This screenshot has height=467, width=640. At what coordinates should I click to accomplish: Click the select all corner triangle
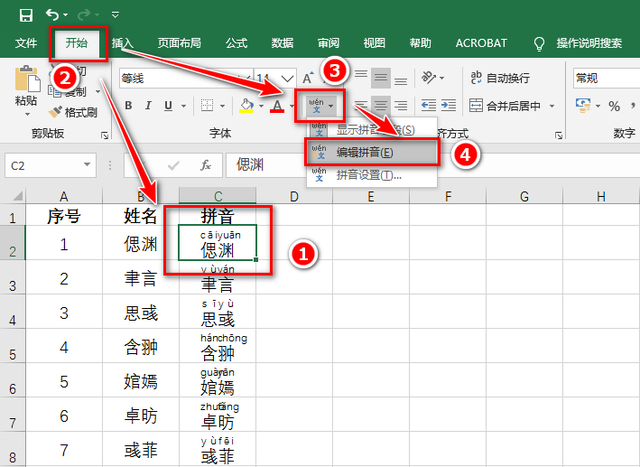(x=17, y=196)
